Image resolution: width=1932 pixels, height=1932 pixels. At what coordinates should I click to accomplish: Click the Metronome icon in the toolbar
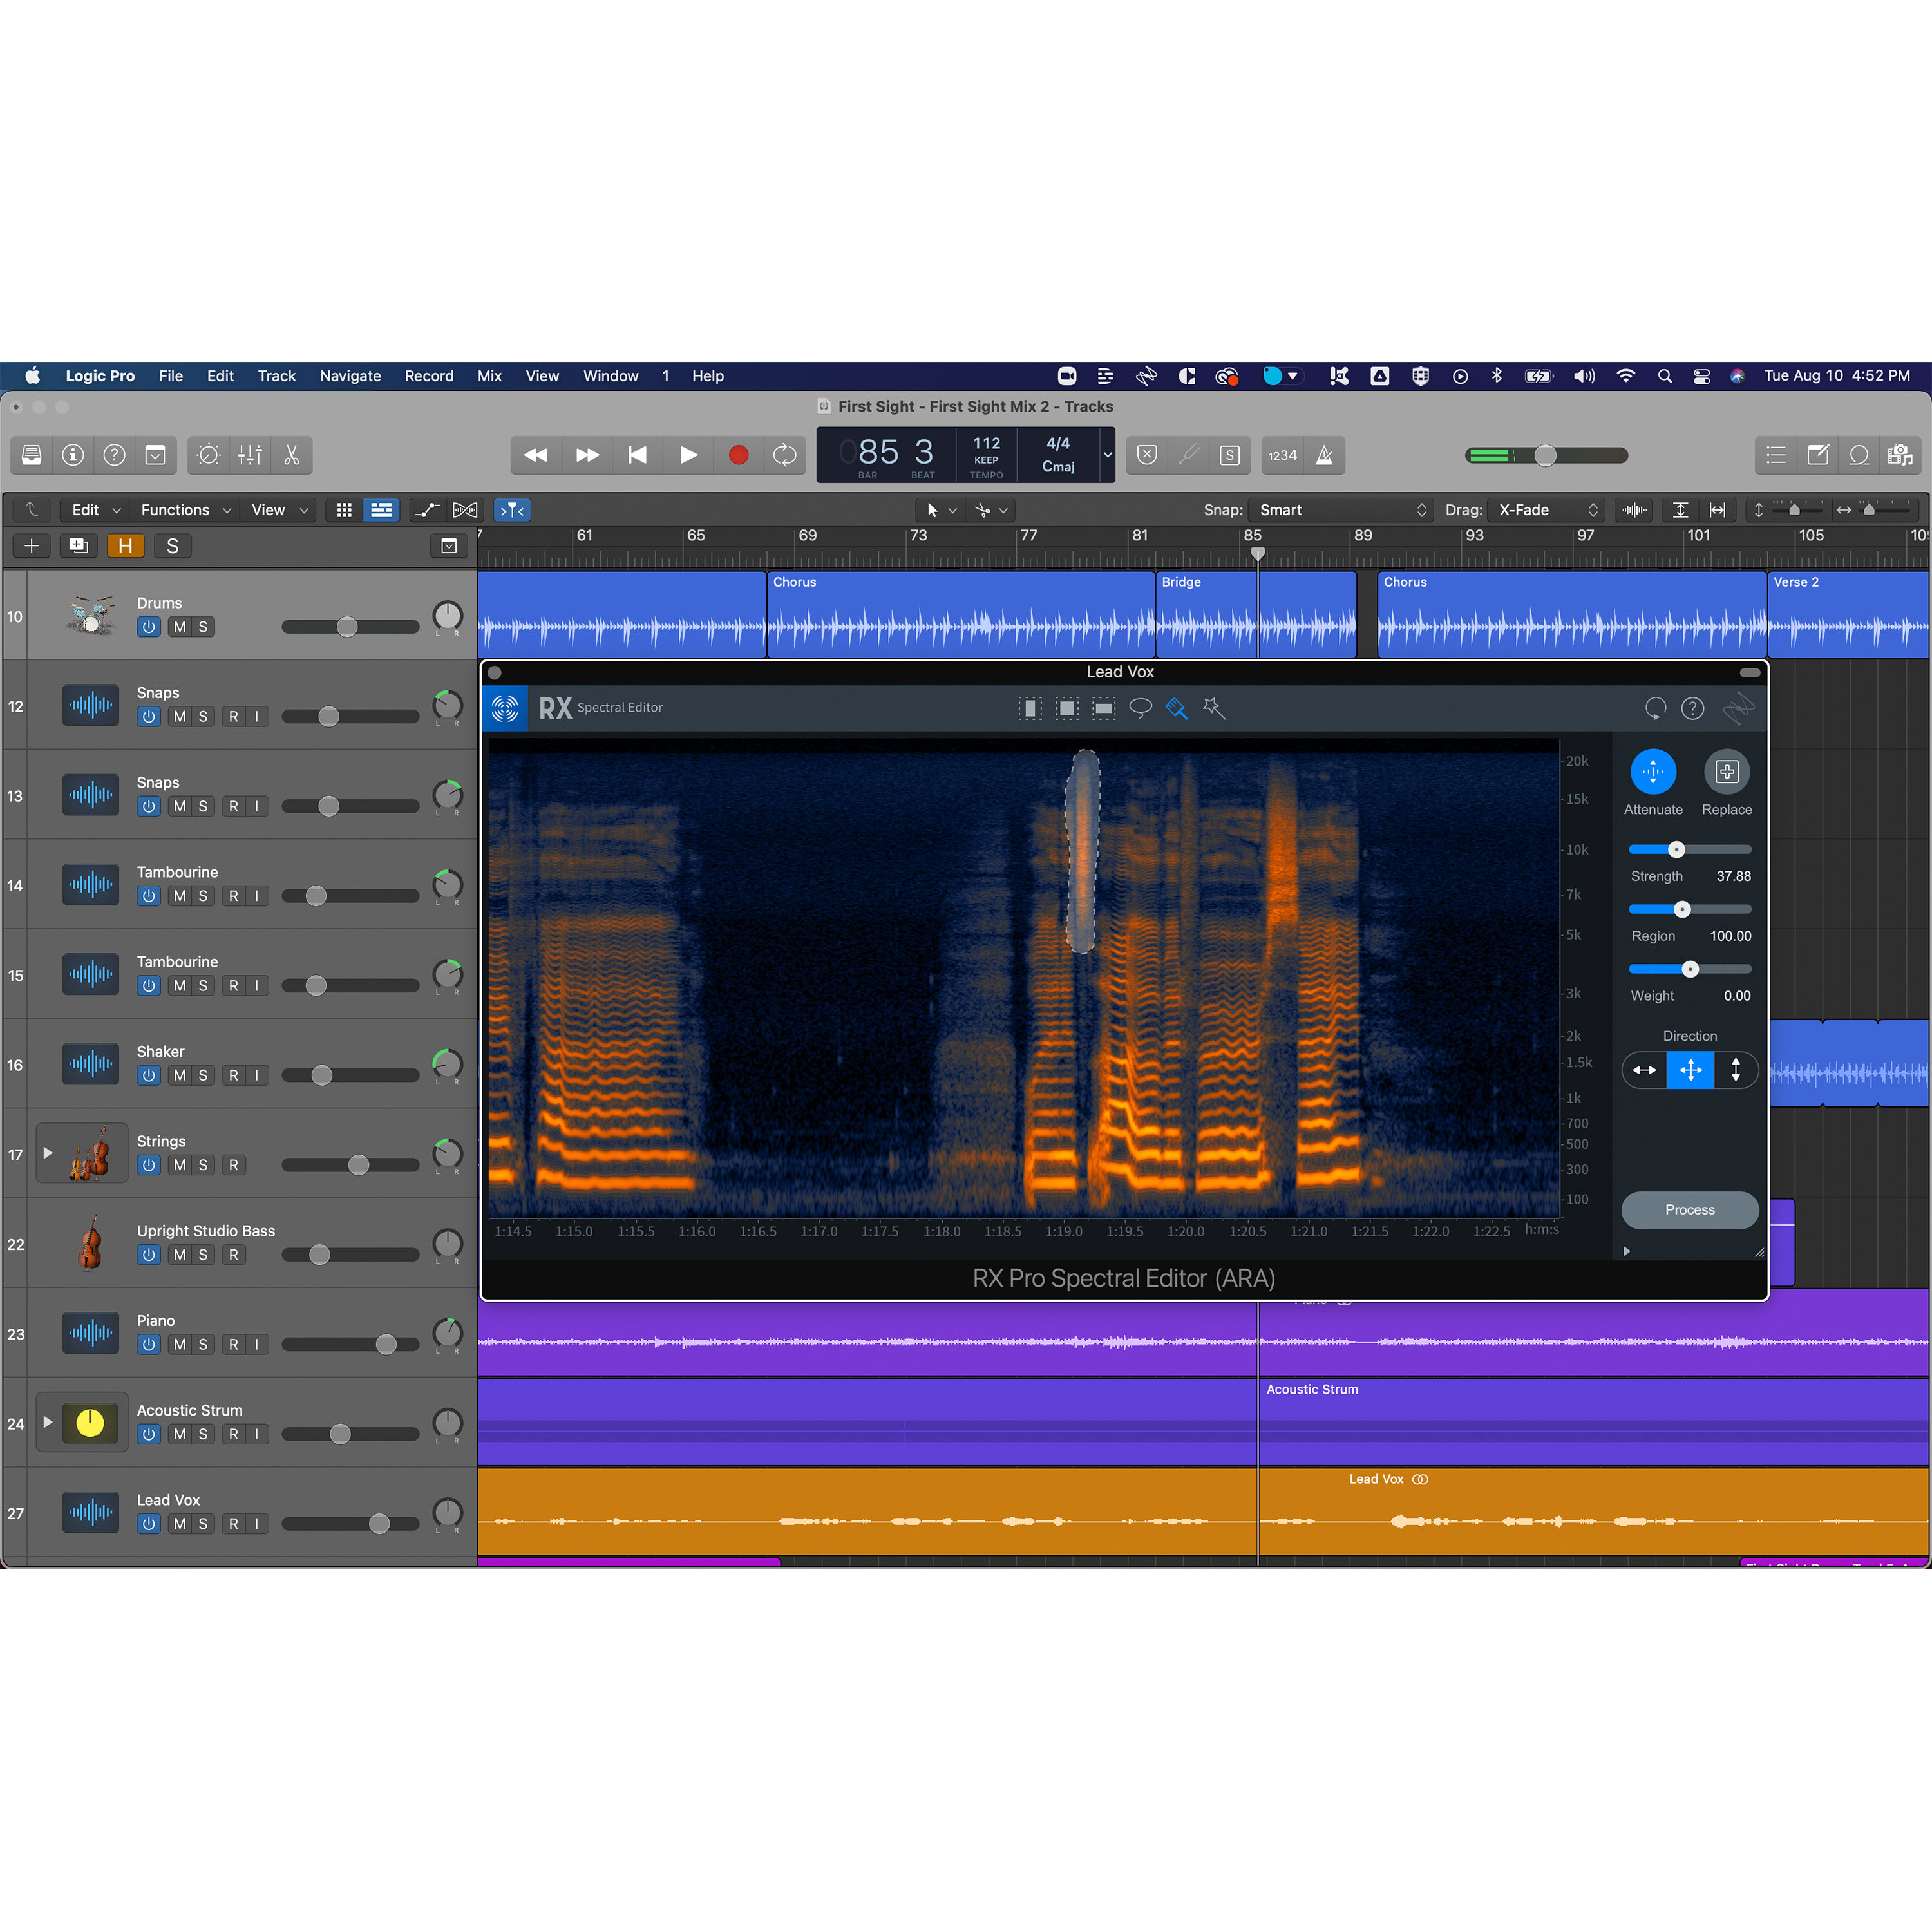pyautogui.click(x=1325, y=455)
